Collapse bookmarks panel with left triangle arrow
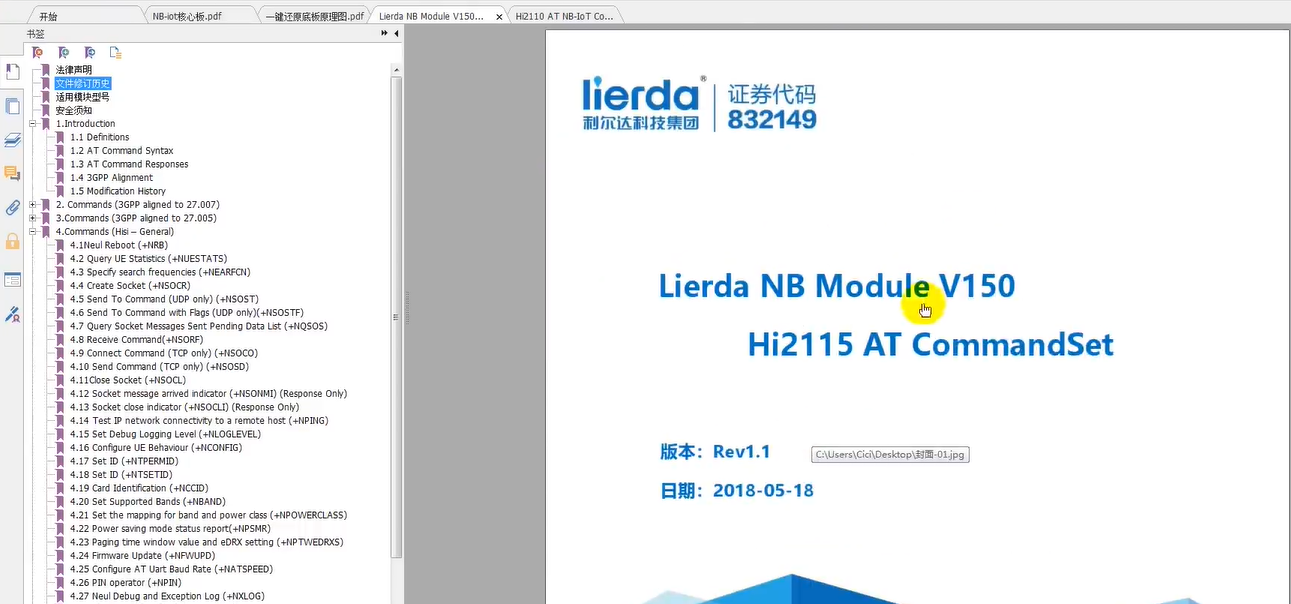 (396, 33)
